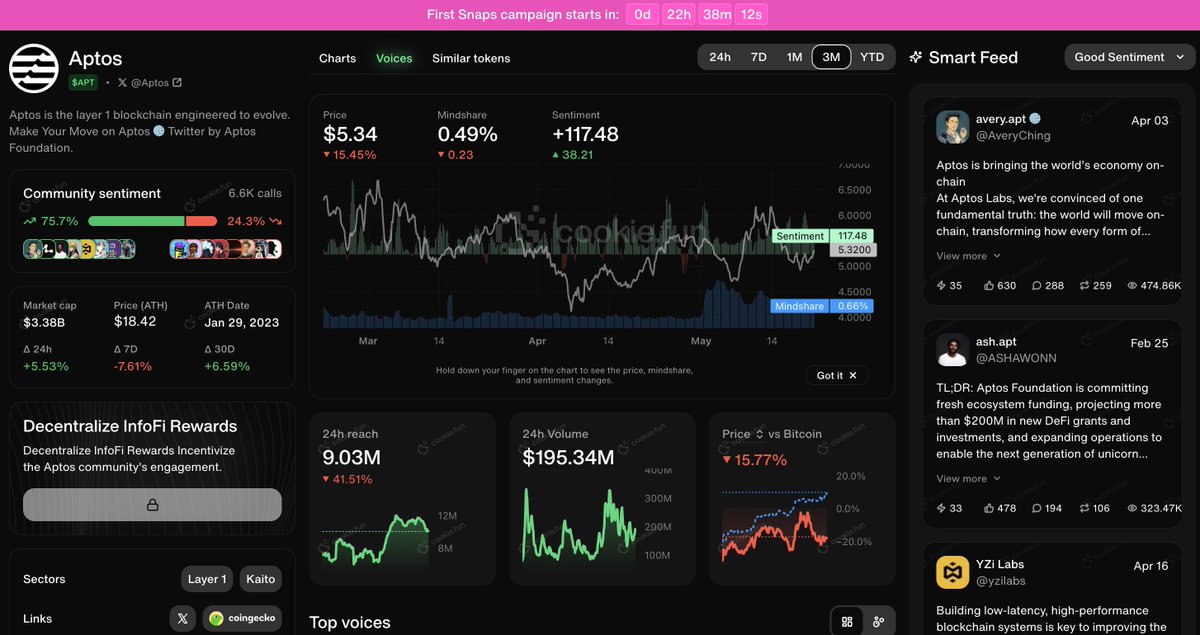Click verified badge next to avery.apt

(x=1035, y=119)
